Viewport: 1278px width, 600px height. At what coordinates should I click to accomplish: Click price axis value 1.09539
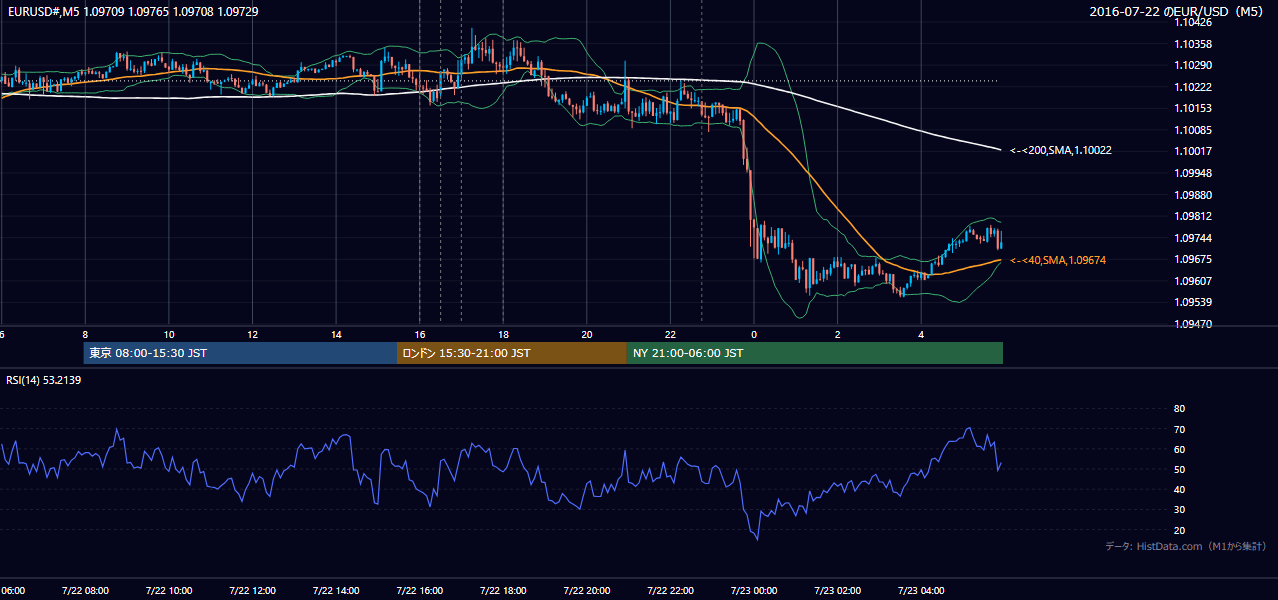tap(1193, 302)
